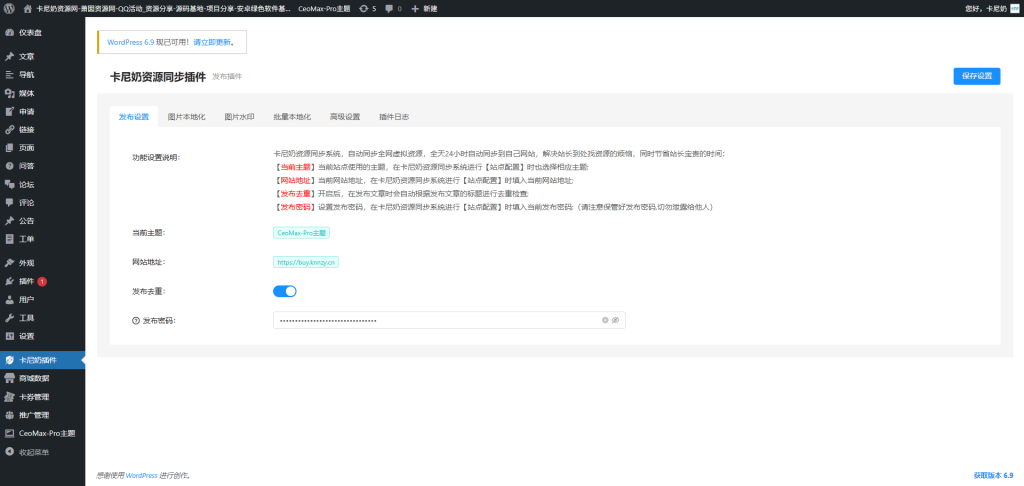The image size is (1024, 486).
Task: Open the 外观 appearance menu
Action: click(x=42, y=263)
